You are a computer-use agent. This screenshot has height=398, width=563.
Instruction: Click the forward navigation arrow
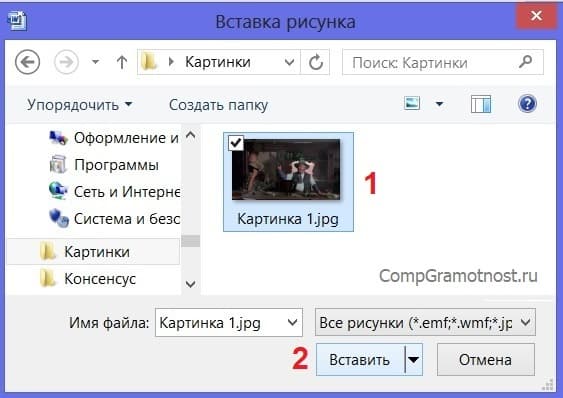click(66, 62)
